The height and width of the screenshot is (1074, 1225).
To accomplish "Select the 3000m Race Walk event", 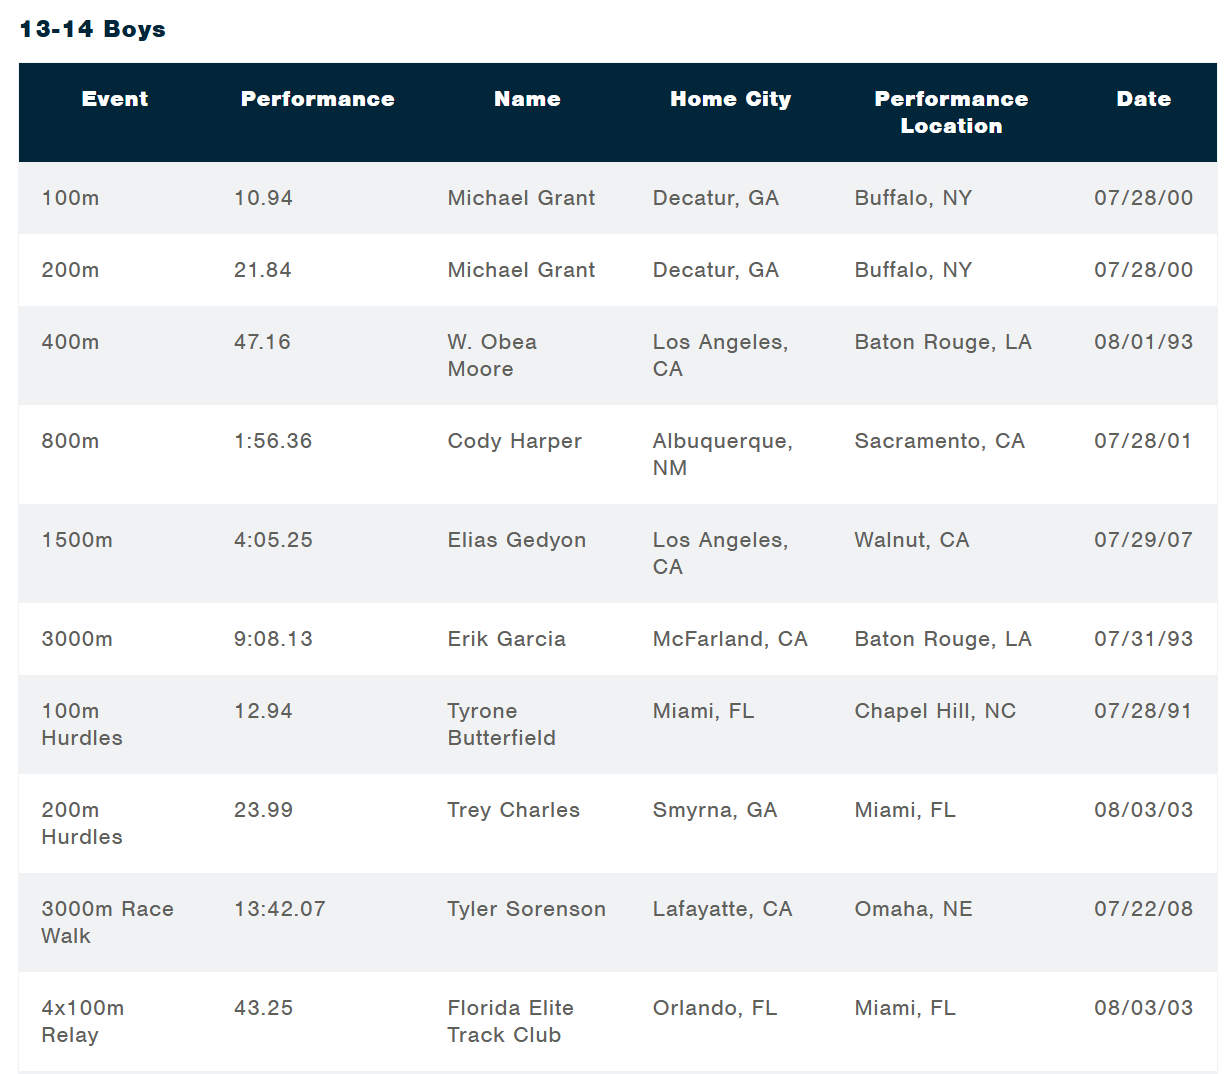I will [x=108, y=922].
